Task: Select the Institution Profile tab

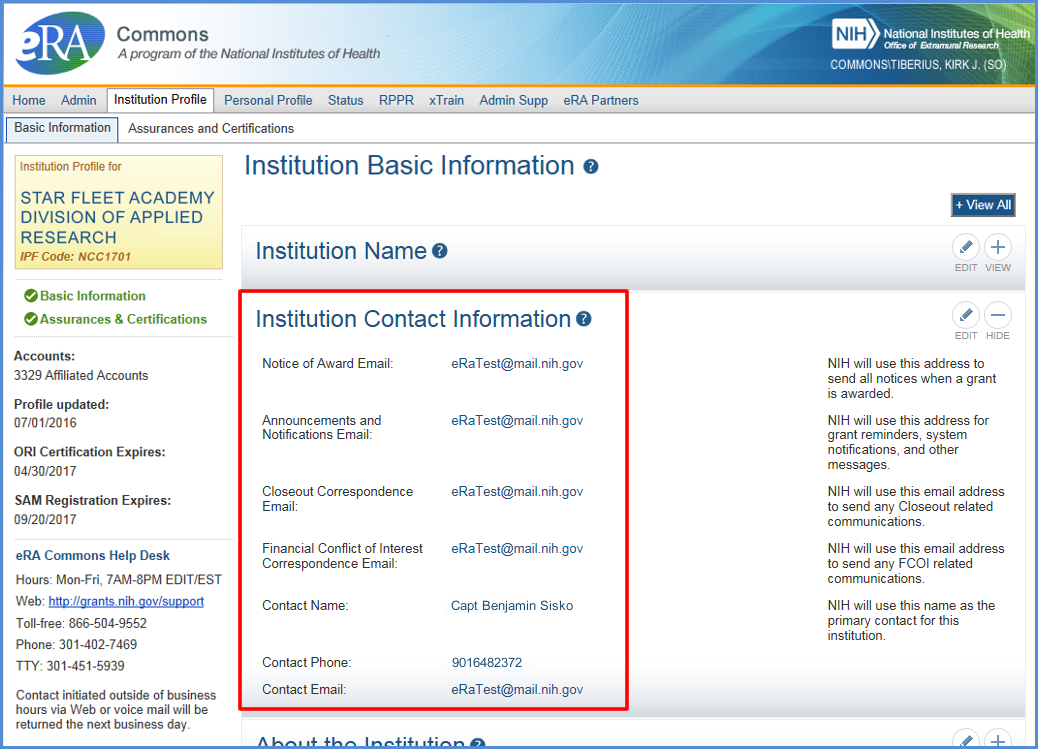Action: (x=160, y=100)
